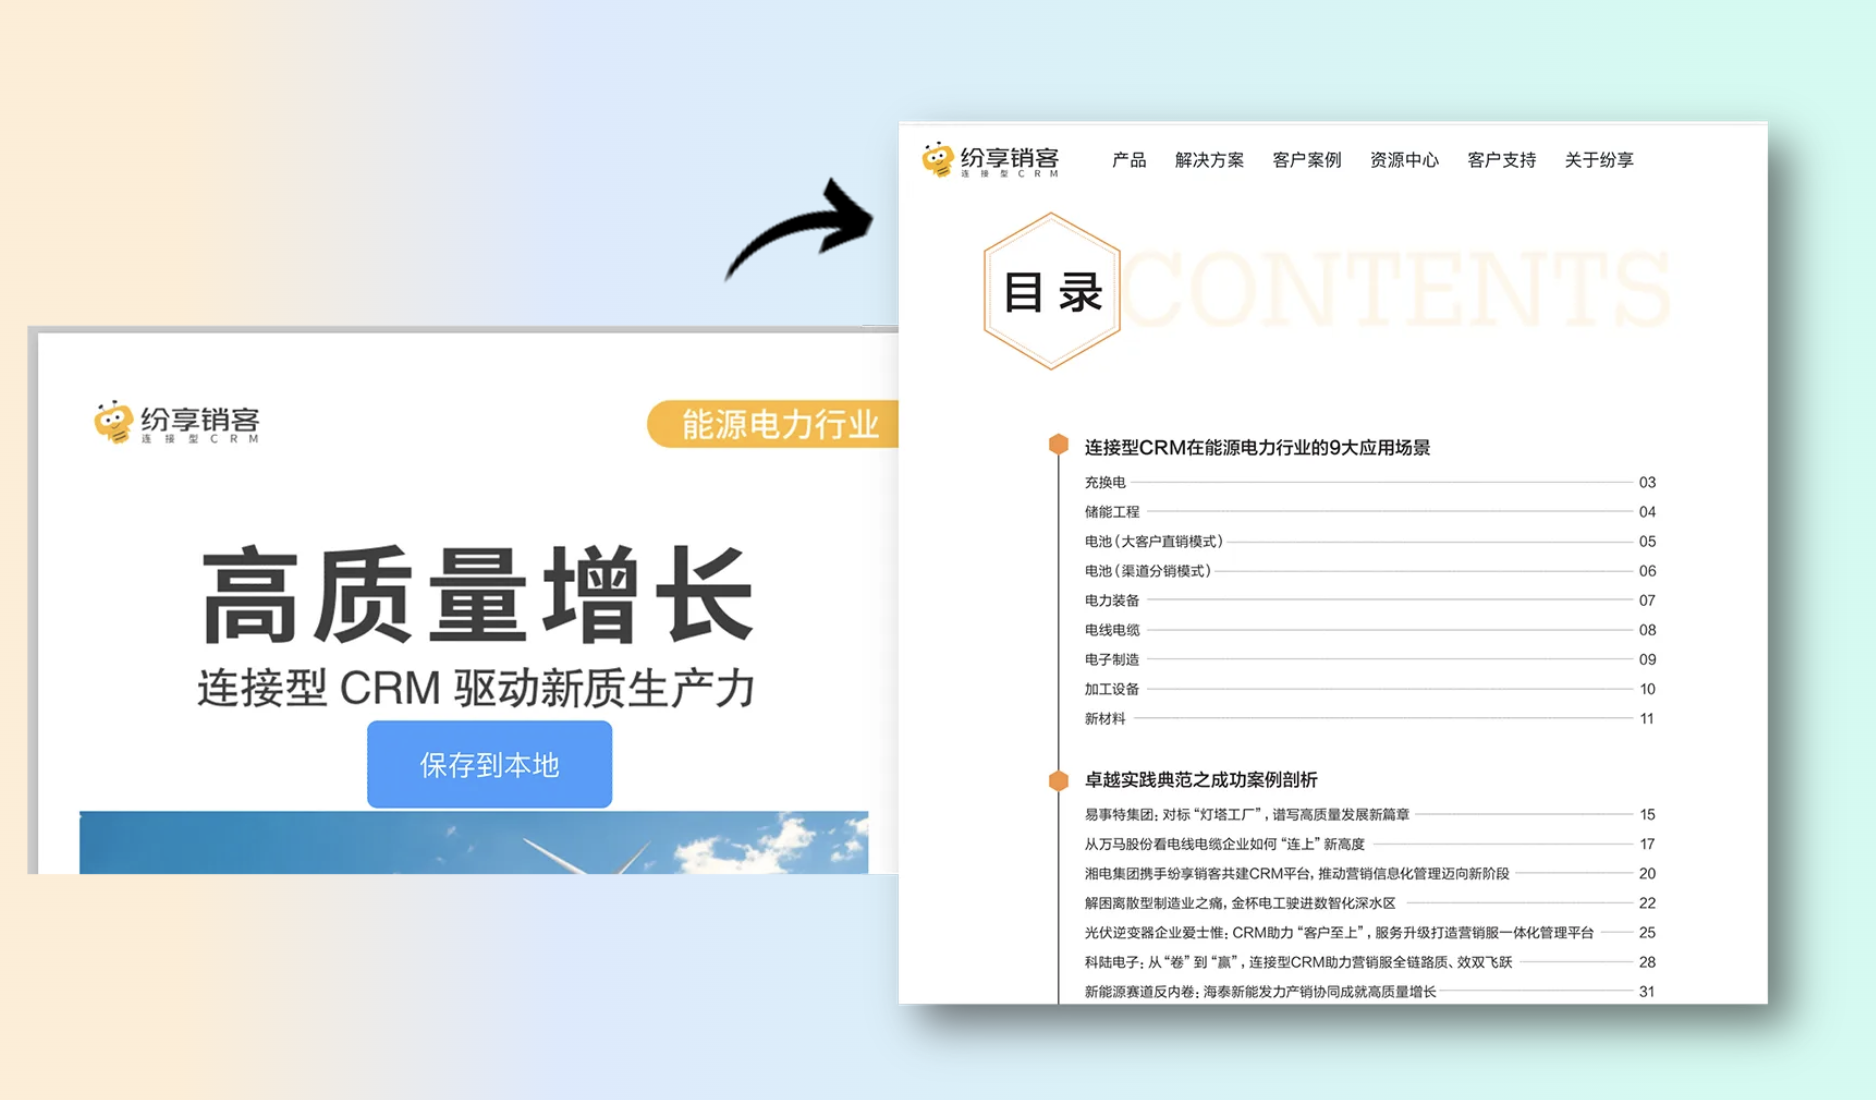This screenshot has height=1100, width=1876.
Task: Select 电池(大客户直销模式) entry
Action: click(x=1369, y=541)
